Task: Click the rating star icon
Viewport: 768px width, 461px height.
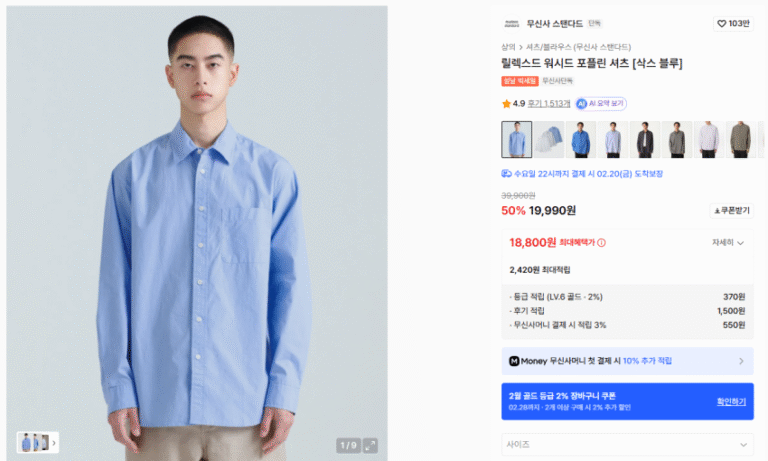Action: (x=506, y=104)
